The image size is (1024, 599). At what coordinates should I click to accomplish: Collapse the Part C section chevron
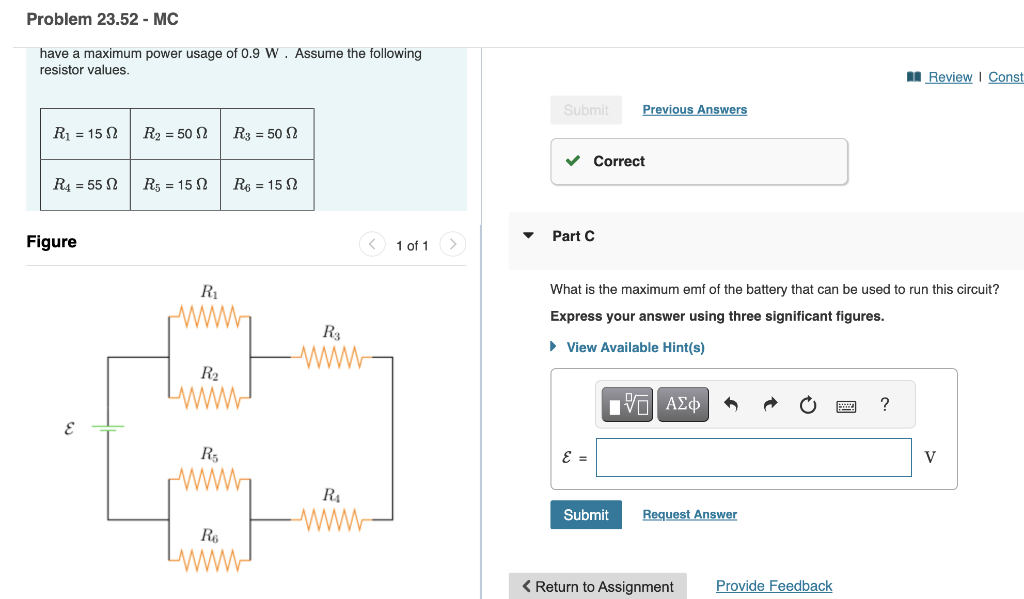coord(527,236)
